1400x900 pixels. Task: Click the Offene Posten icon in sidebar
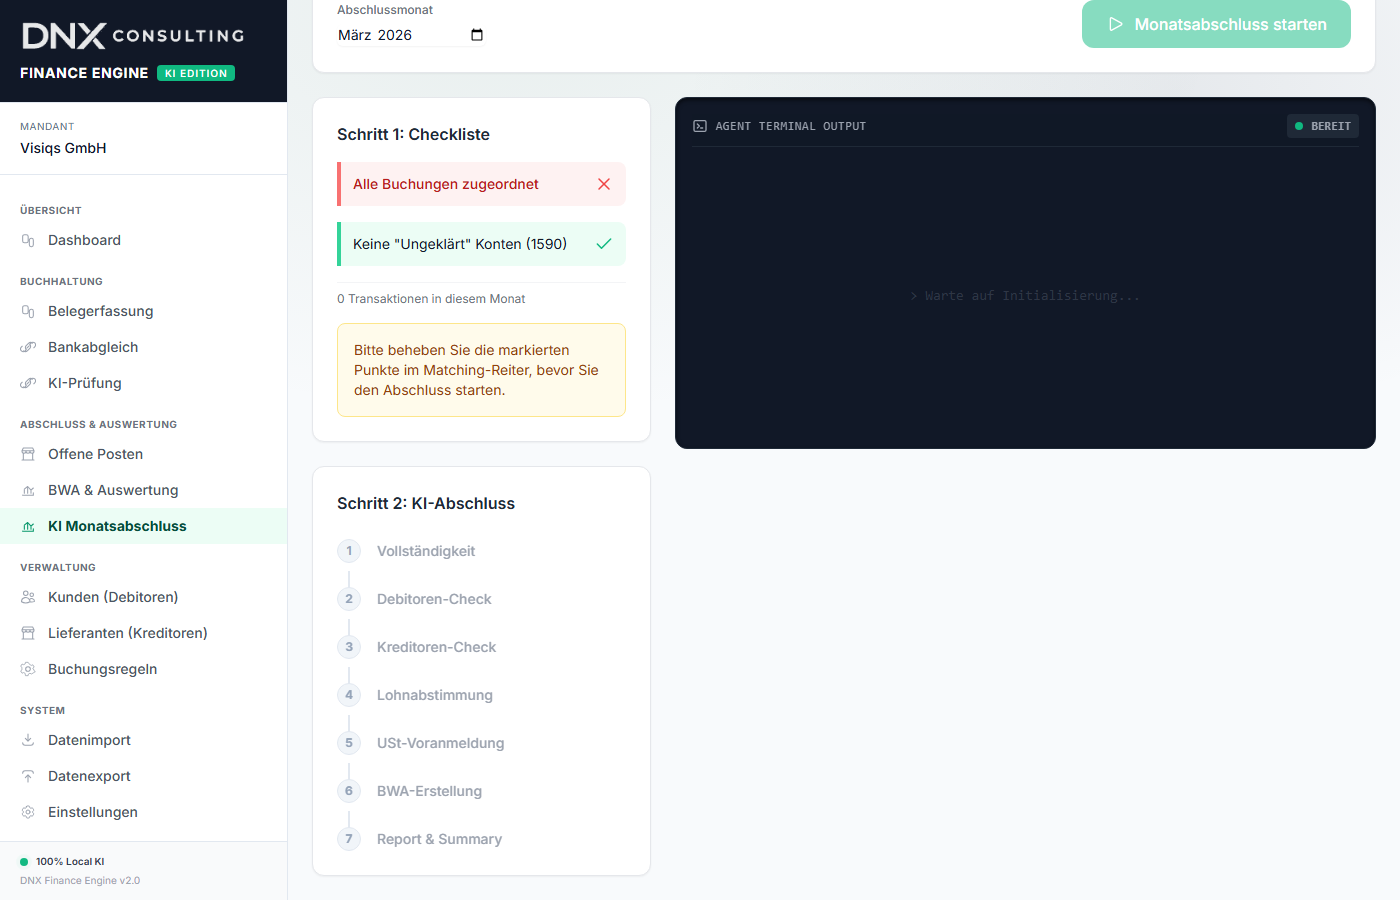pos(28,455)
